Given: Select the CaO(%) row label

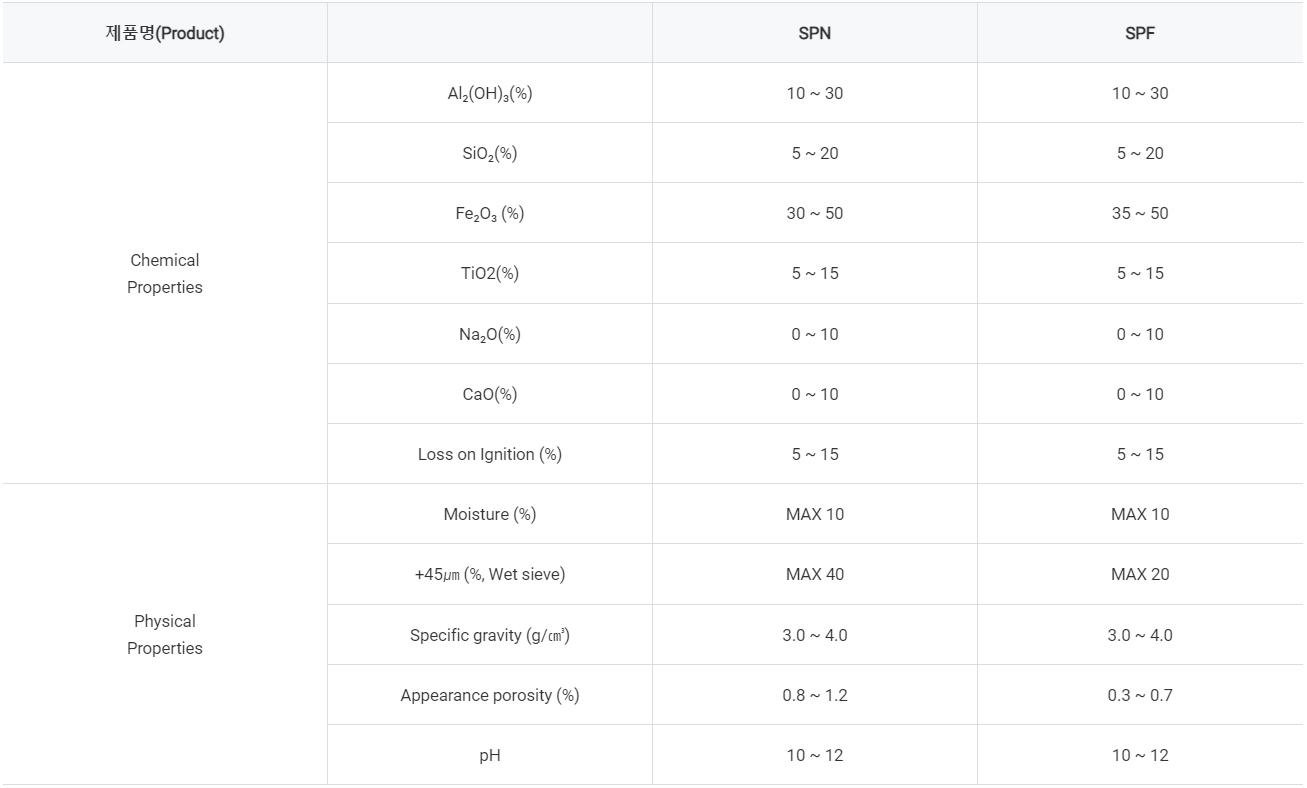Looking at the screenshot, I should (490, 394).
